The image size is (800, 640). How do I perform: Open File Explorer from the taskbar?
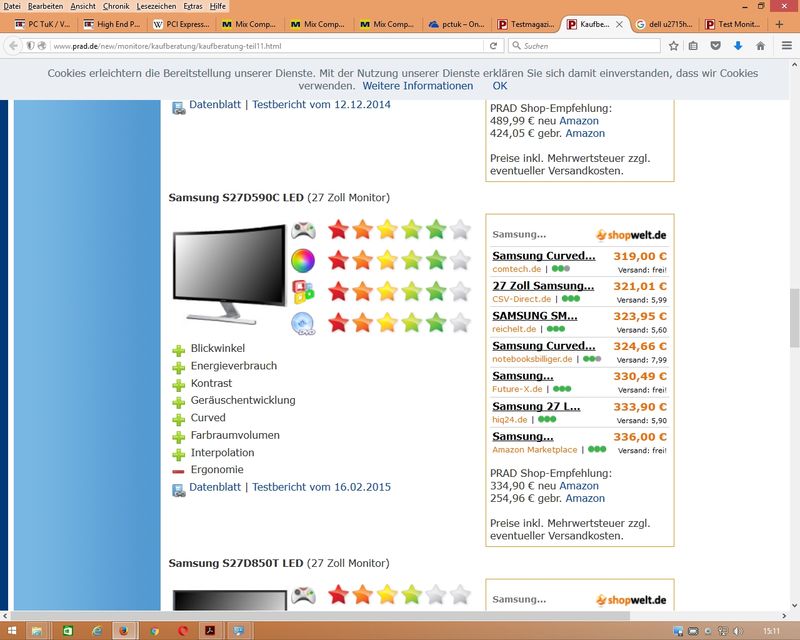(x=37, y=631)
